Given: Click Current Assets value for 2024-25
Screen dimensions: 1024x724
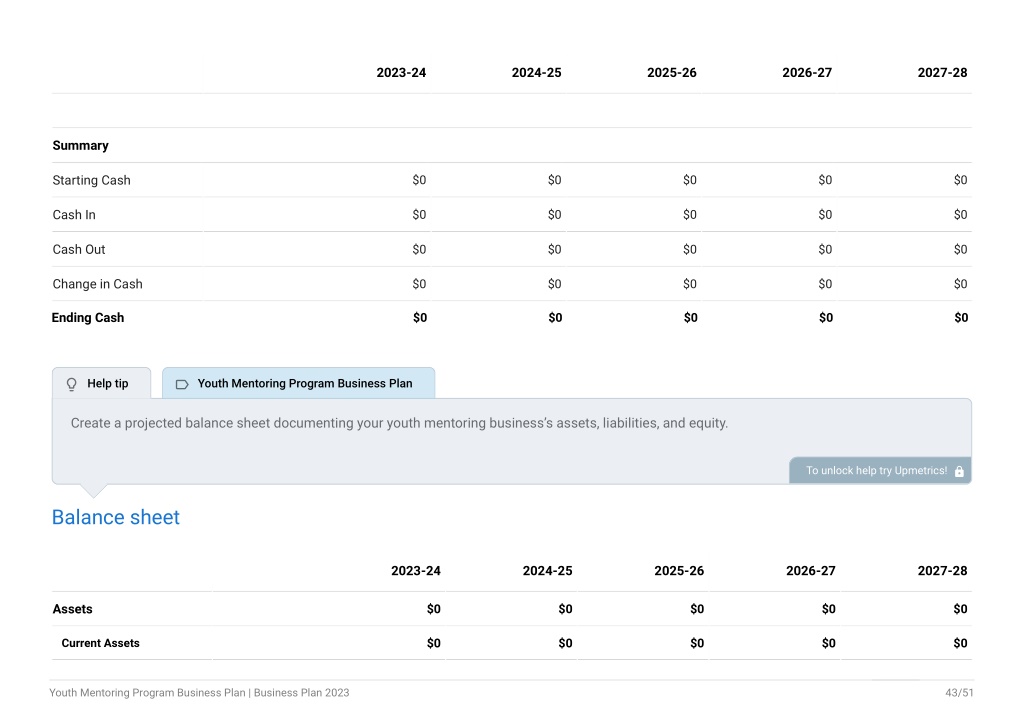Looking at the screenshot, I should coord(565,643).
